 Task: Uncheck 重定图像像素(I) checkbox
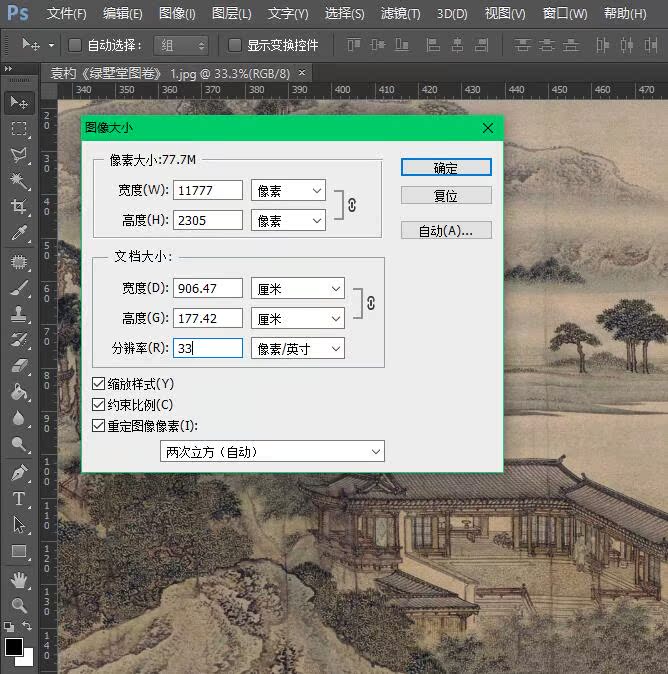pyautogui.click(x=98, y=426)
